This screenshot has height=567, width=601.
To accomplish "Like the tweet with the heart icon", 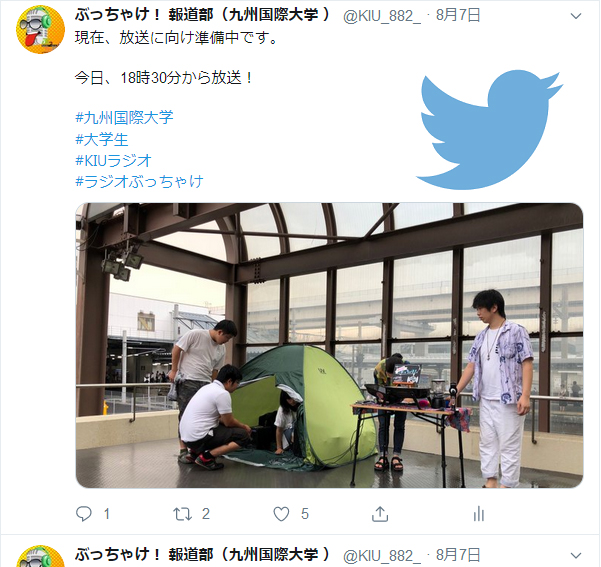I will (281, 514).
